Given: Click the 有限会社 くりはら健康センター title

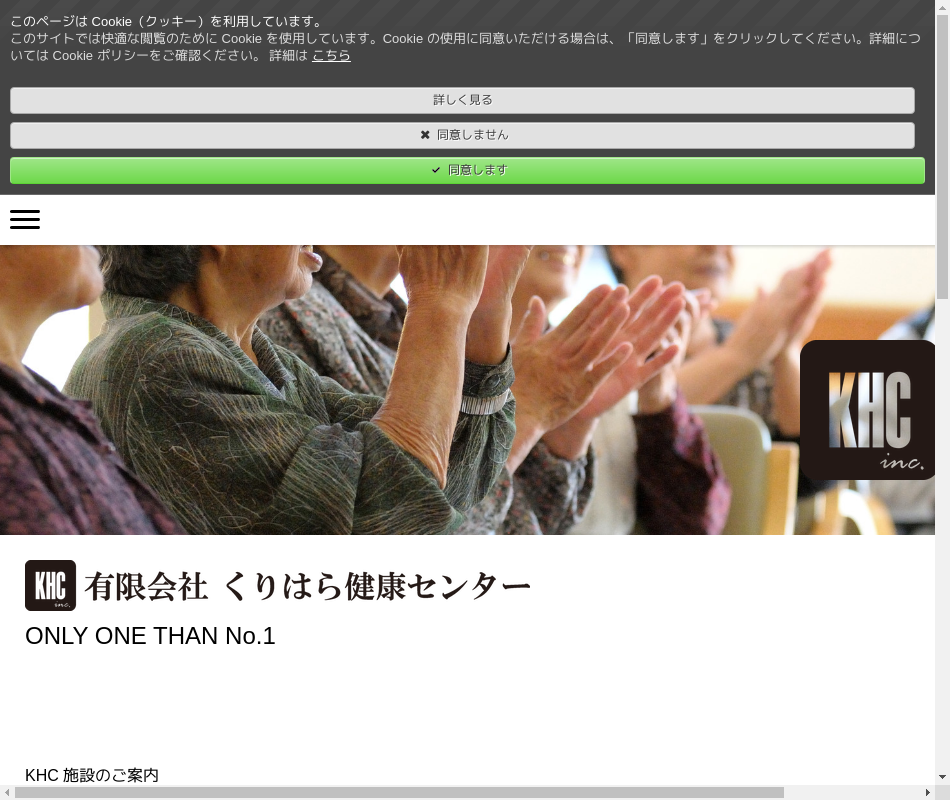Looking at the screenshot, I should [307, 586].
